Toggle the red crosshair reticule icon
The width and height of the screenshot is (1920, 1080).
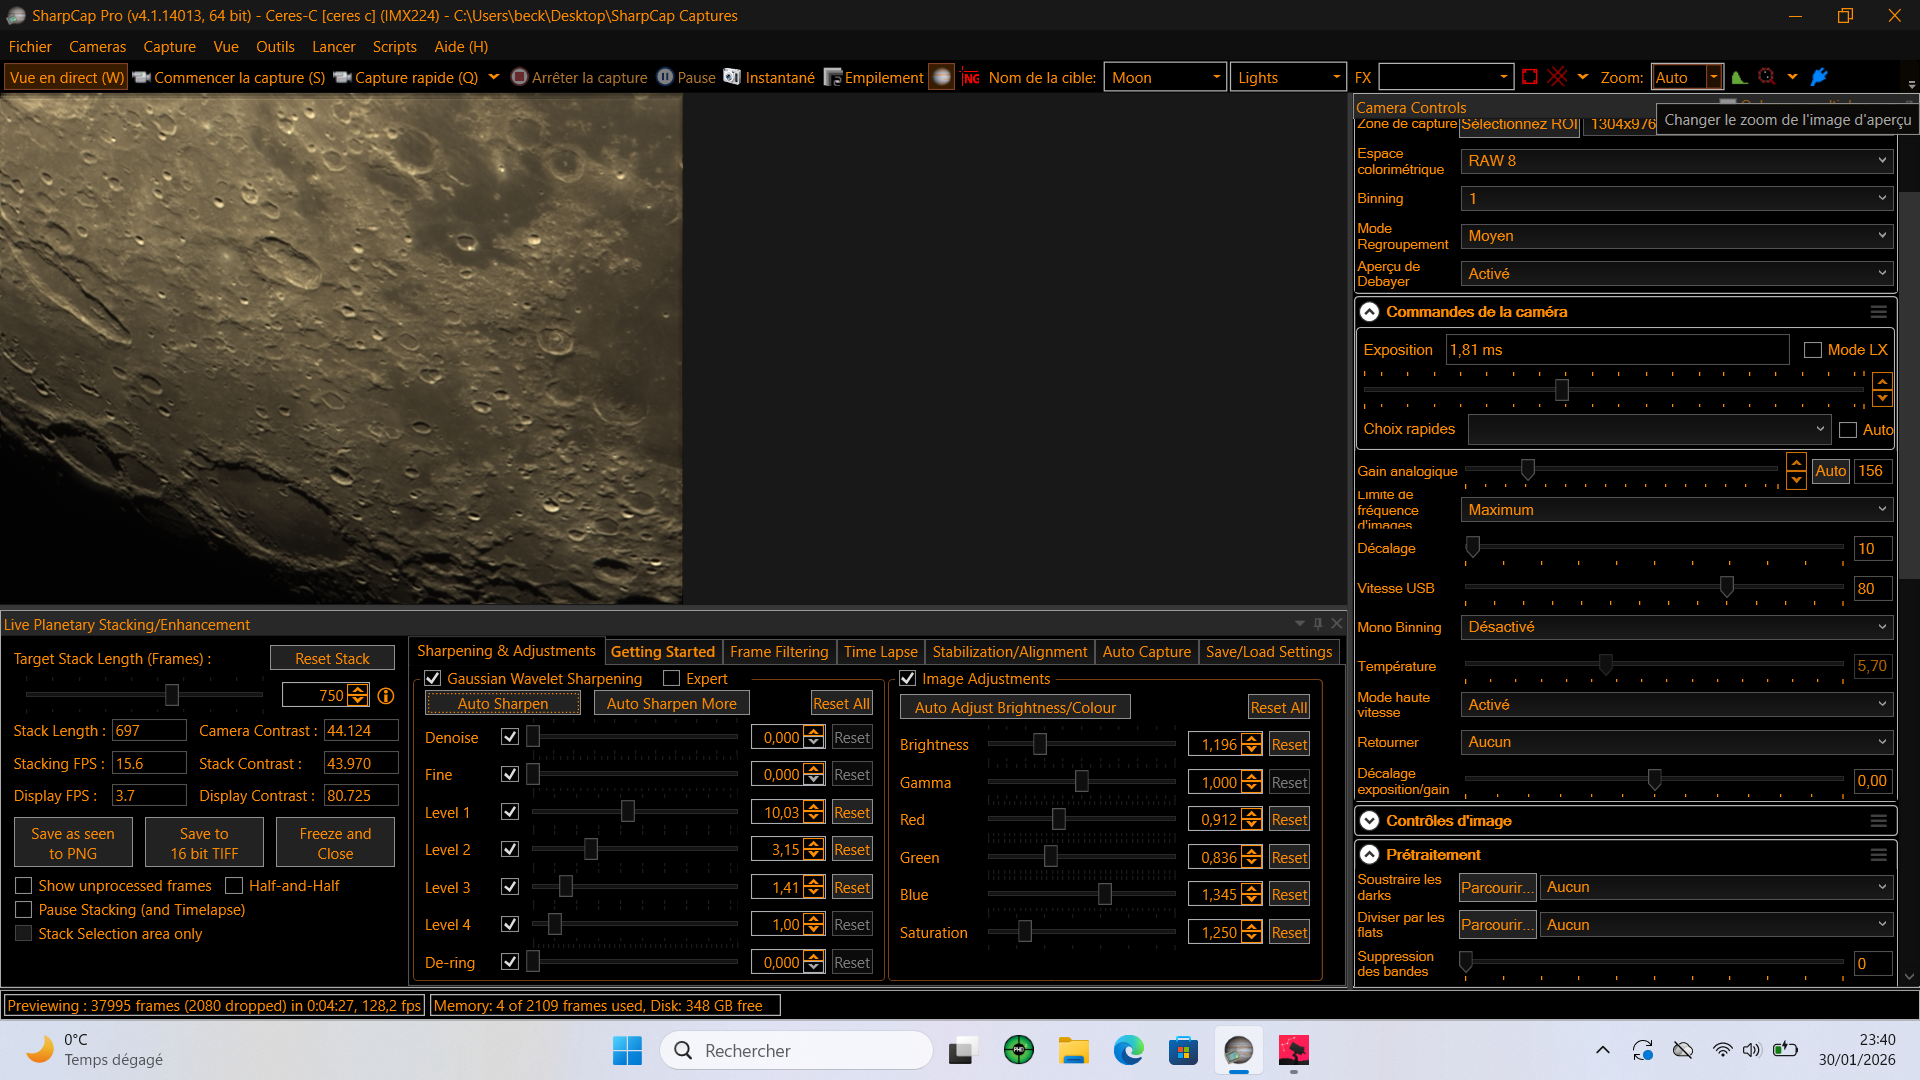coord(1557,77)
